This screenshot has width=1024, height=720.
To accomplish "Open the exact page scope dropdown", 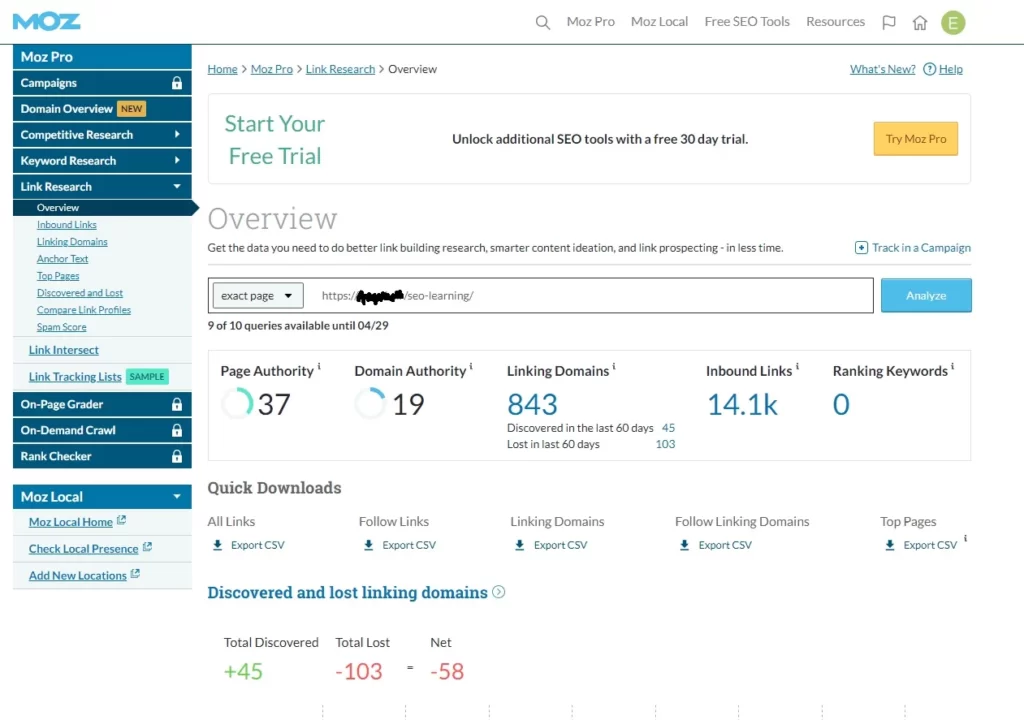I will pyautogui.click(x=258, y=295).
